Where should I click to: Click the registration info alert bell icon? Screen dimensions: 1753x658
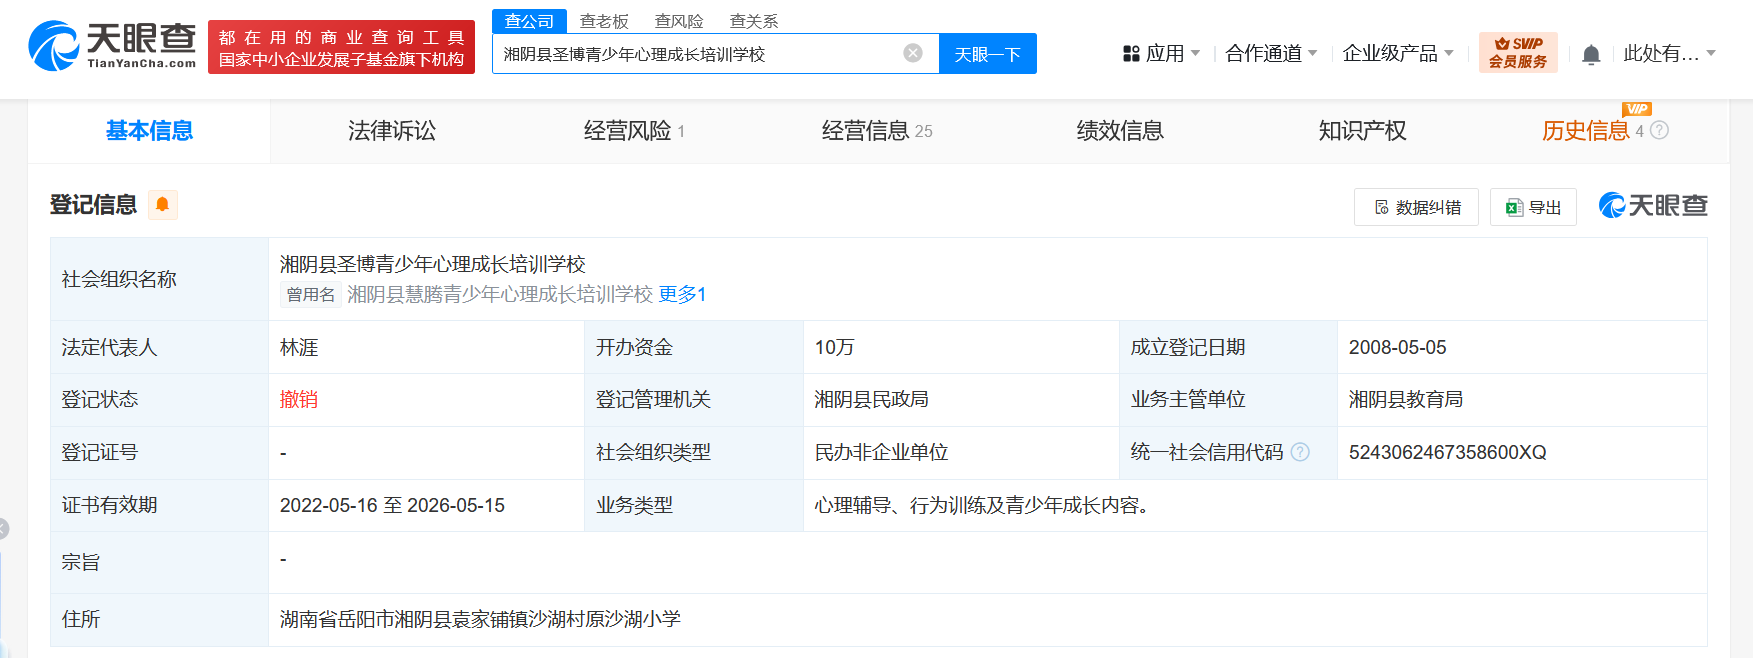click(162, 204)
